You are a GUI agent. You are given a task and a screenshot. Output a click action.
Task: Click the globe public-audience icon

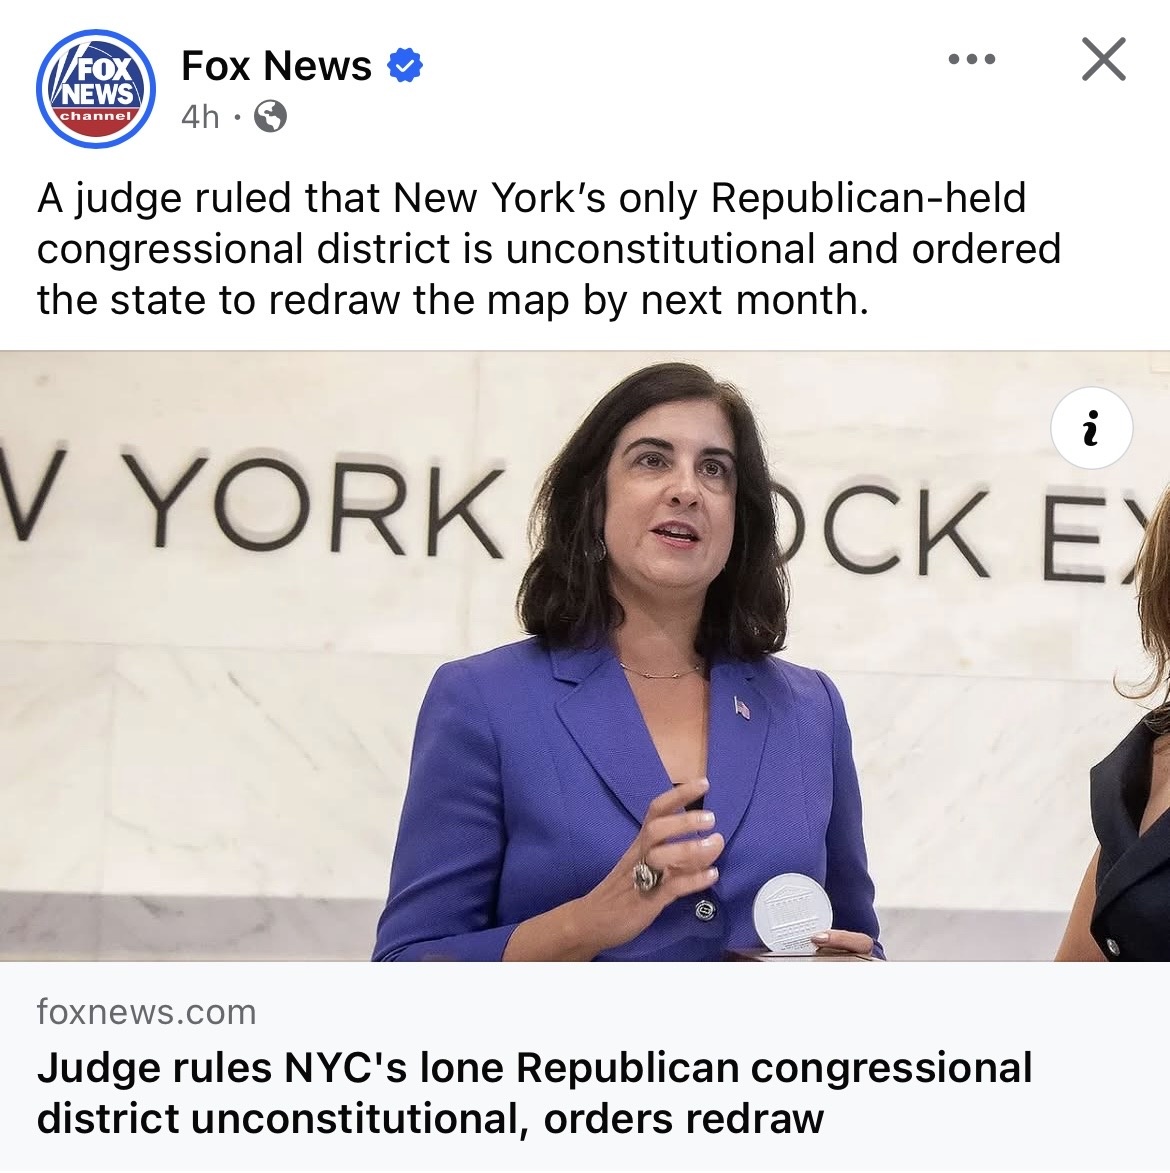click(270, 116)
